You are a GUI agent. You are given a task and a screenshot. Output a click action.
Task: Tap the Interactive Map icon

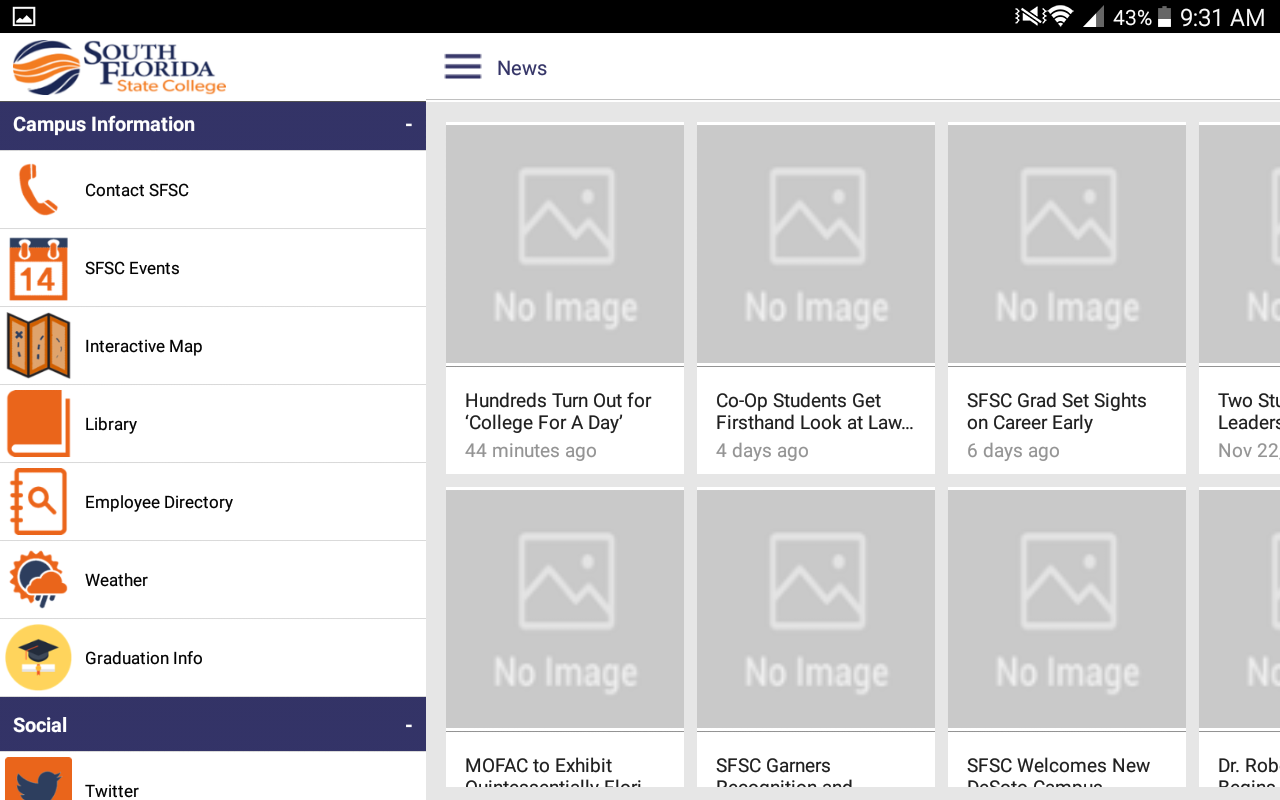pyautogui.click(x=38, y=346)
